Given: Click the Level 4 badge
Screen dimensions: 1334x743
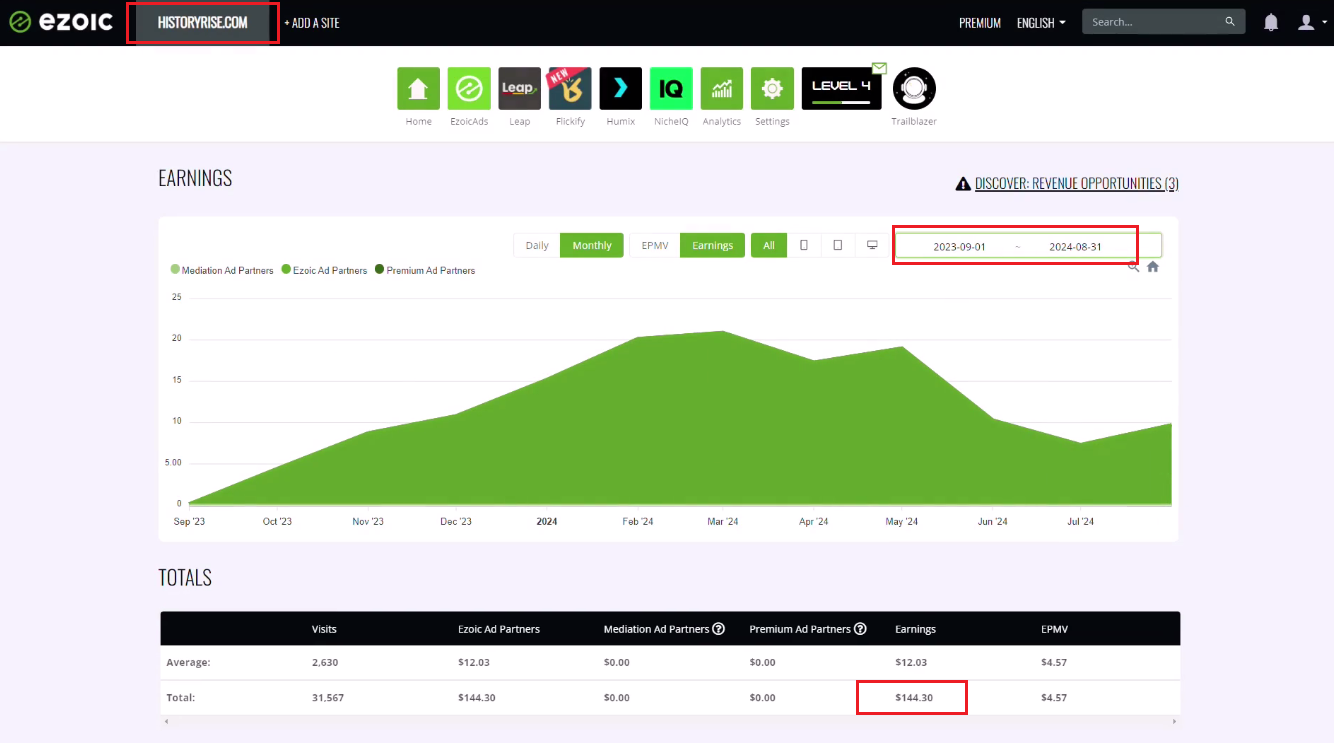Looking at the screenshot, I should coord(842,88).
